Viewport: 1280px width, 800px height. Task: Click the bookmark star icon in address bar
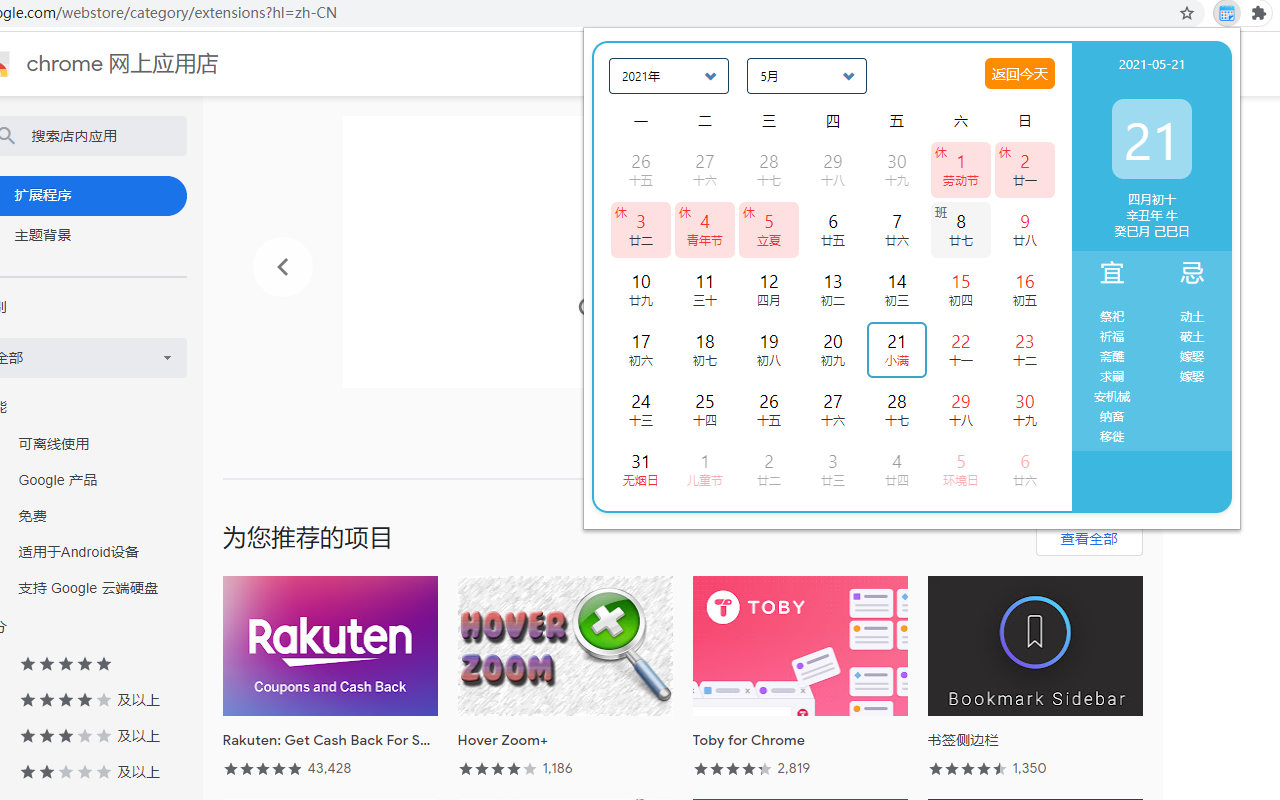pyautogui.click(x=1187, y=13)
